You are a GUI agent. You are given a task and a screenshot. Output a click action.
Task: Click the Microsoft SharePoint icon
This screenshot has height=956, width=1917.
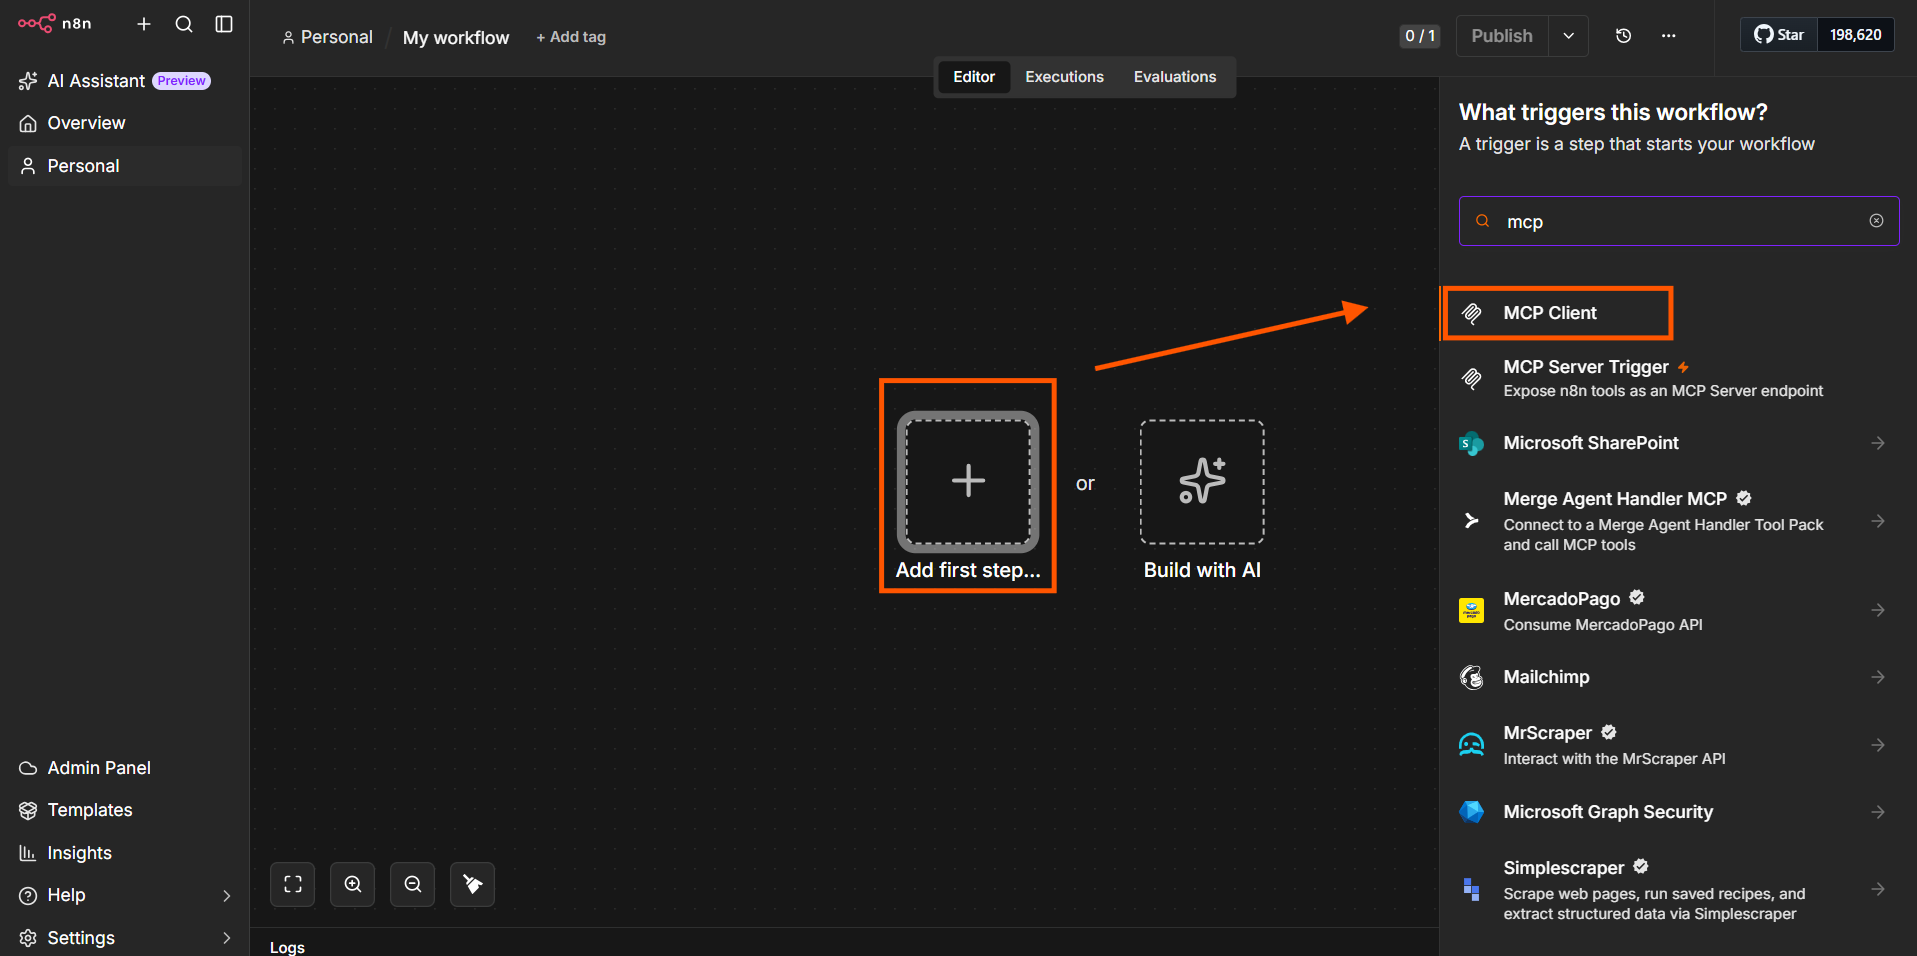(1472, 443)
